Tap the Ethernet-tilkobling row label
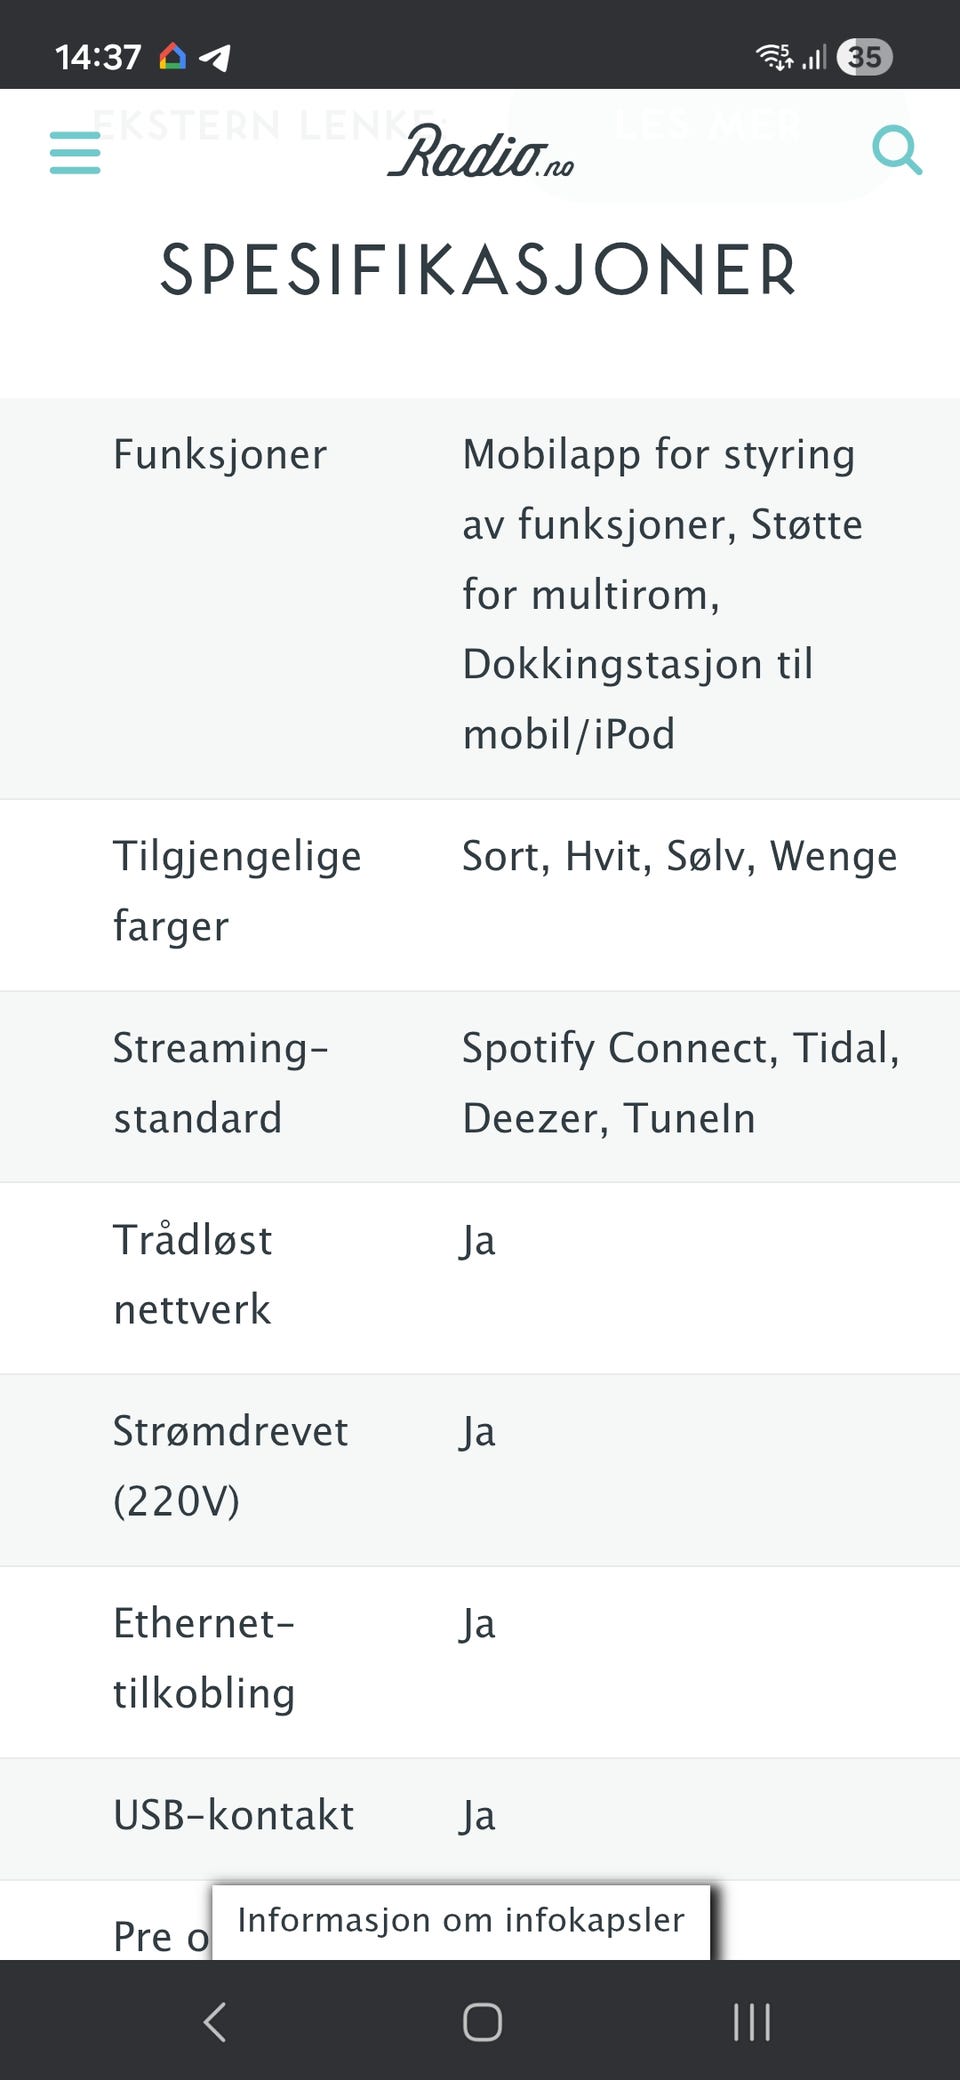 (204, 1658)
